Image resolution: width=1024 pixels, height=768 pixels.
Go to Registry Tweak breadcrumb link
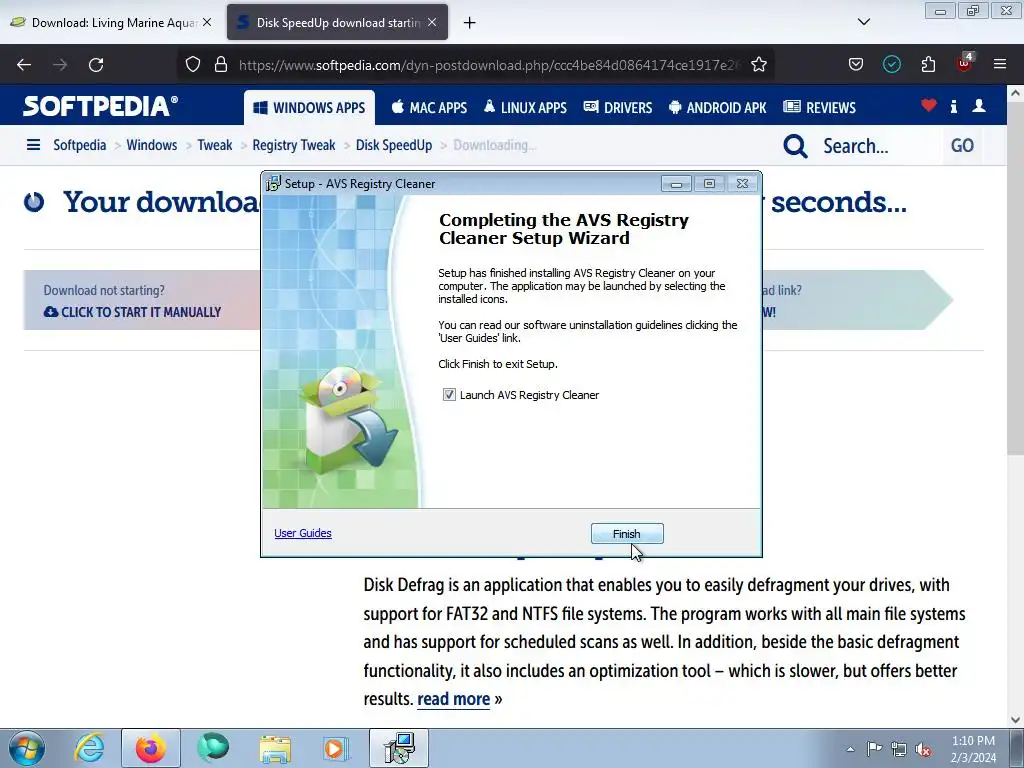coord(294,145)
